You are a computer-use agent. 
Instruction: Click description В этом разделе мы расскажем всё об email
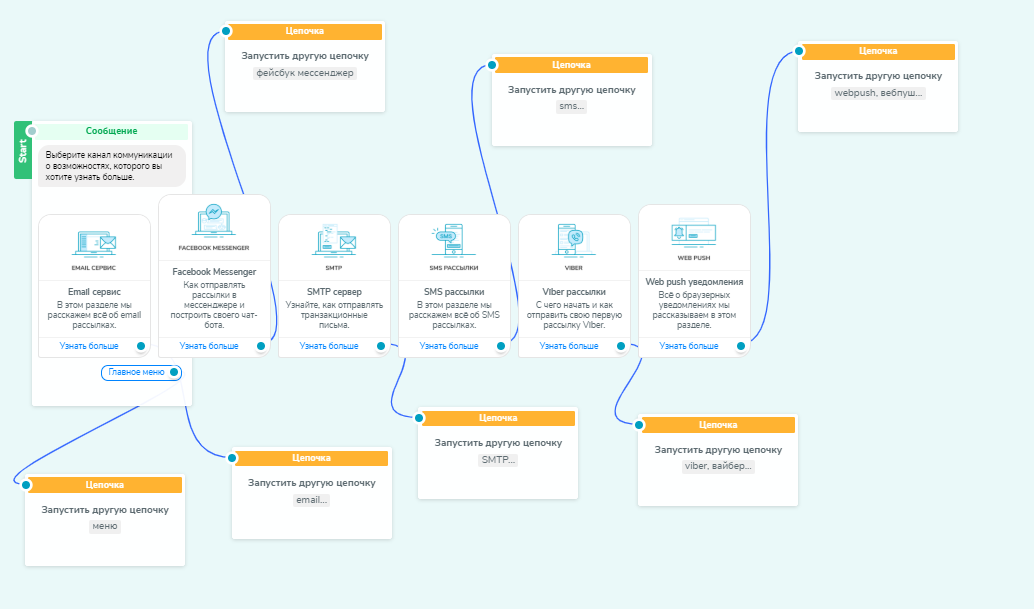click(x=94, y=315)
